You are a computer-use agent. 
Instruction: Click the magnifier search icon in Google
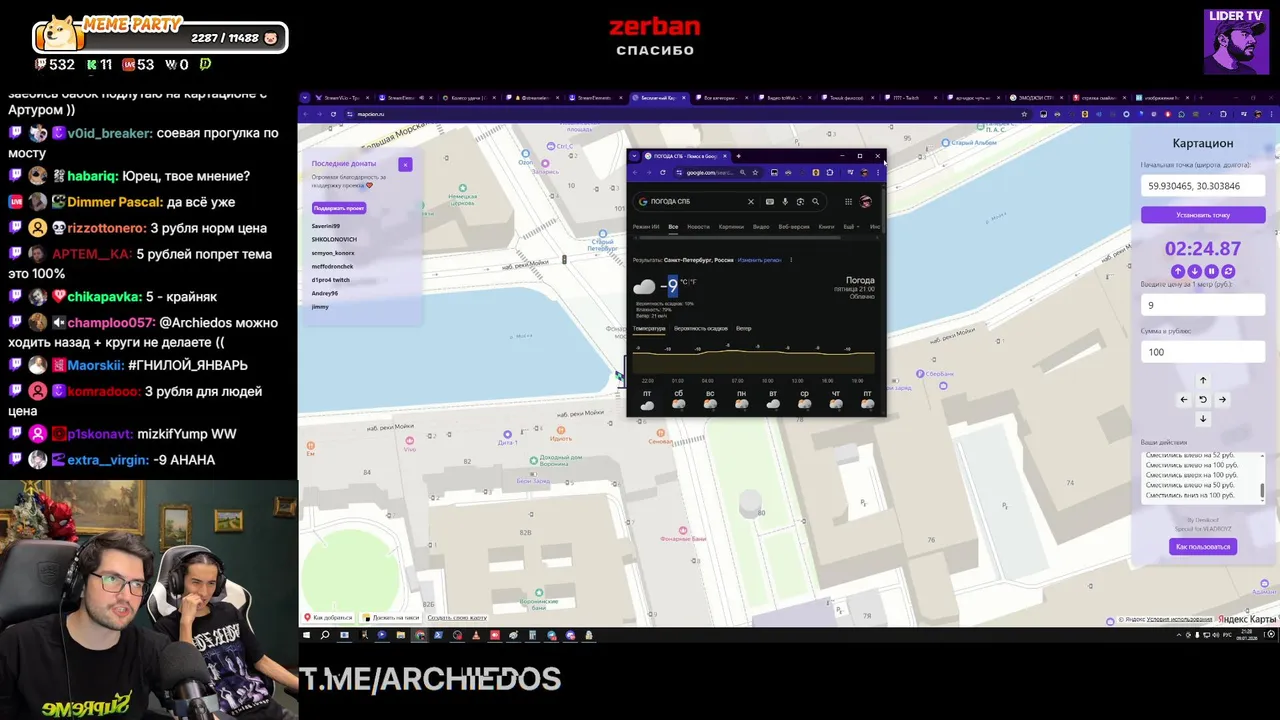point(815,202)
